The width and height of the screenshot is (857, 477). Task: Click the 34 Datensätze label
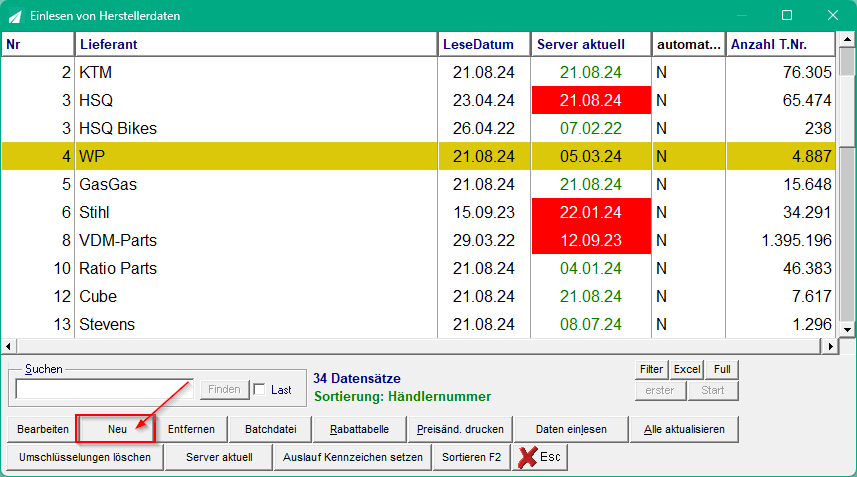pyautogui.click(x=357, y=378)
